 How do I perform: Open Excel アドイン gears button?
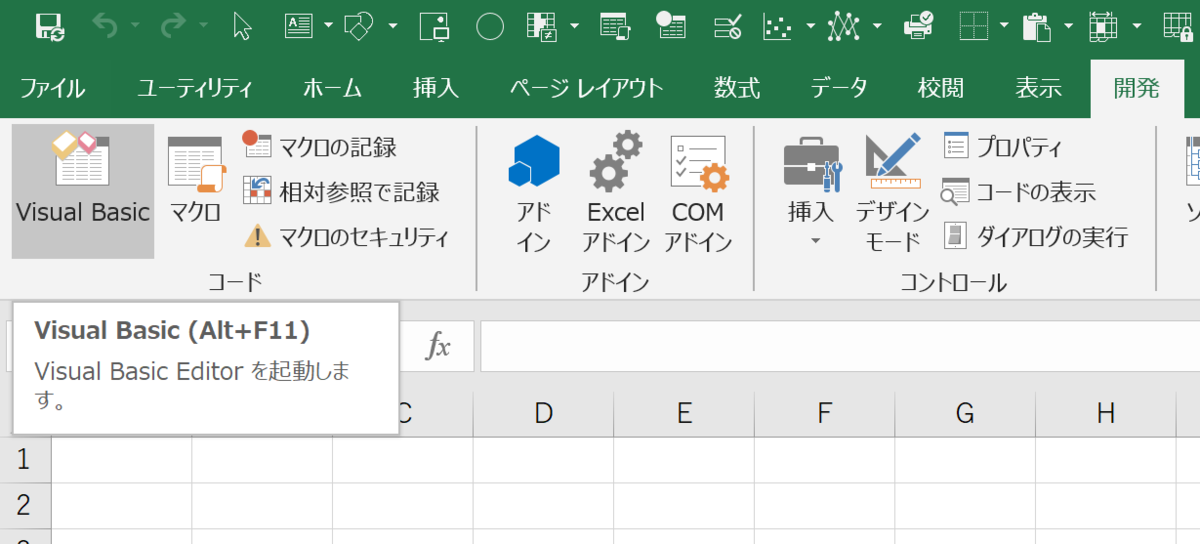click(616, 191)
